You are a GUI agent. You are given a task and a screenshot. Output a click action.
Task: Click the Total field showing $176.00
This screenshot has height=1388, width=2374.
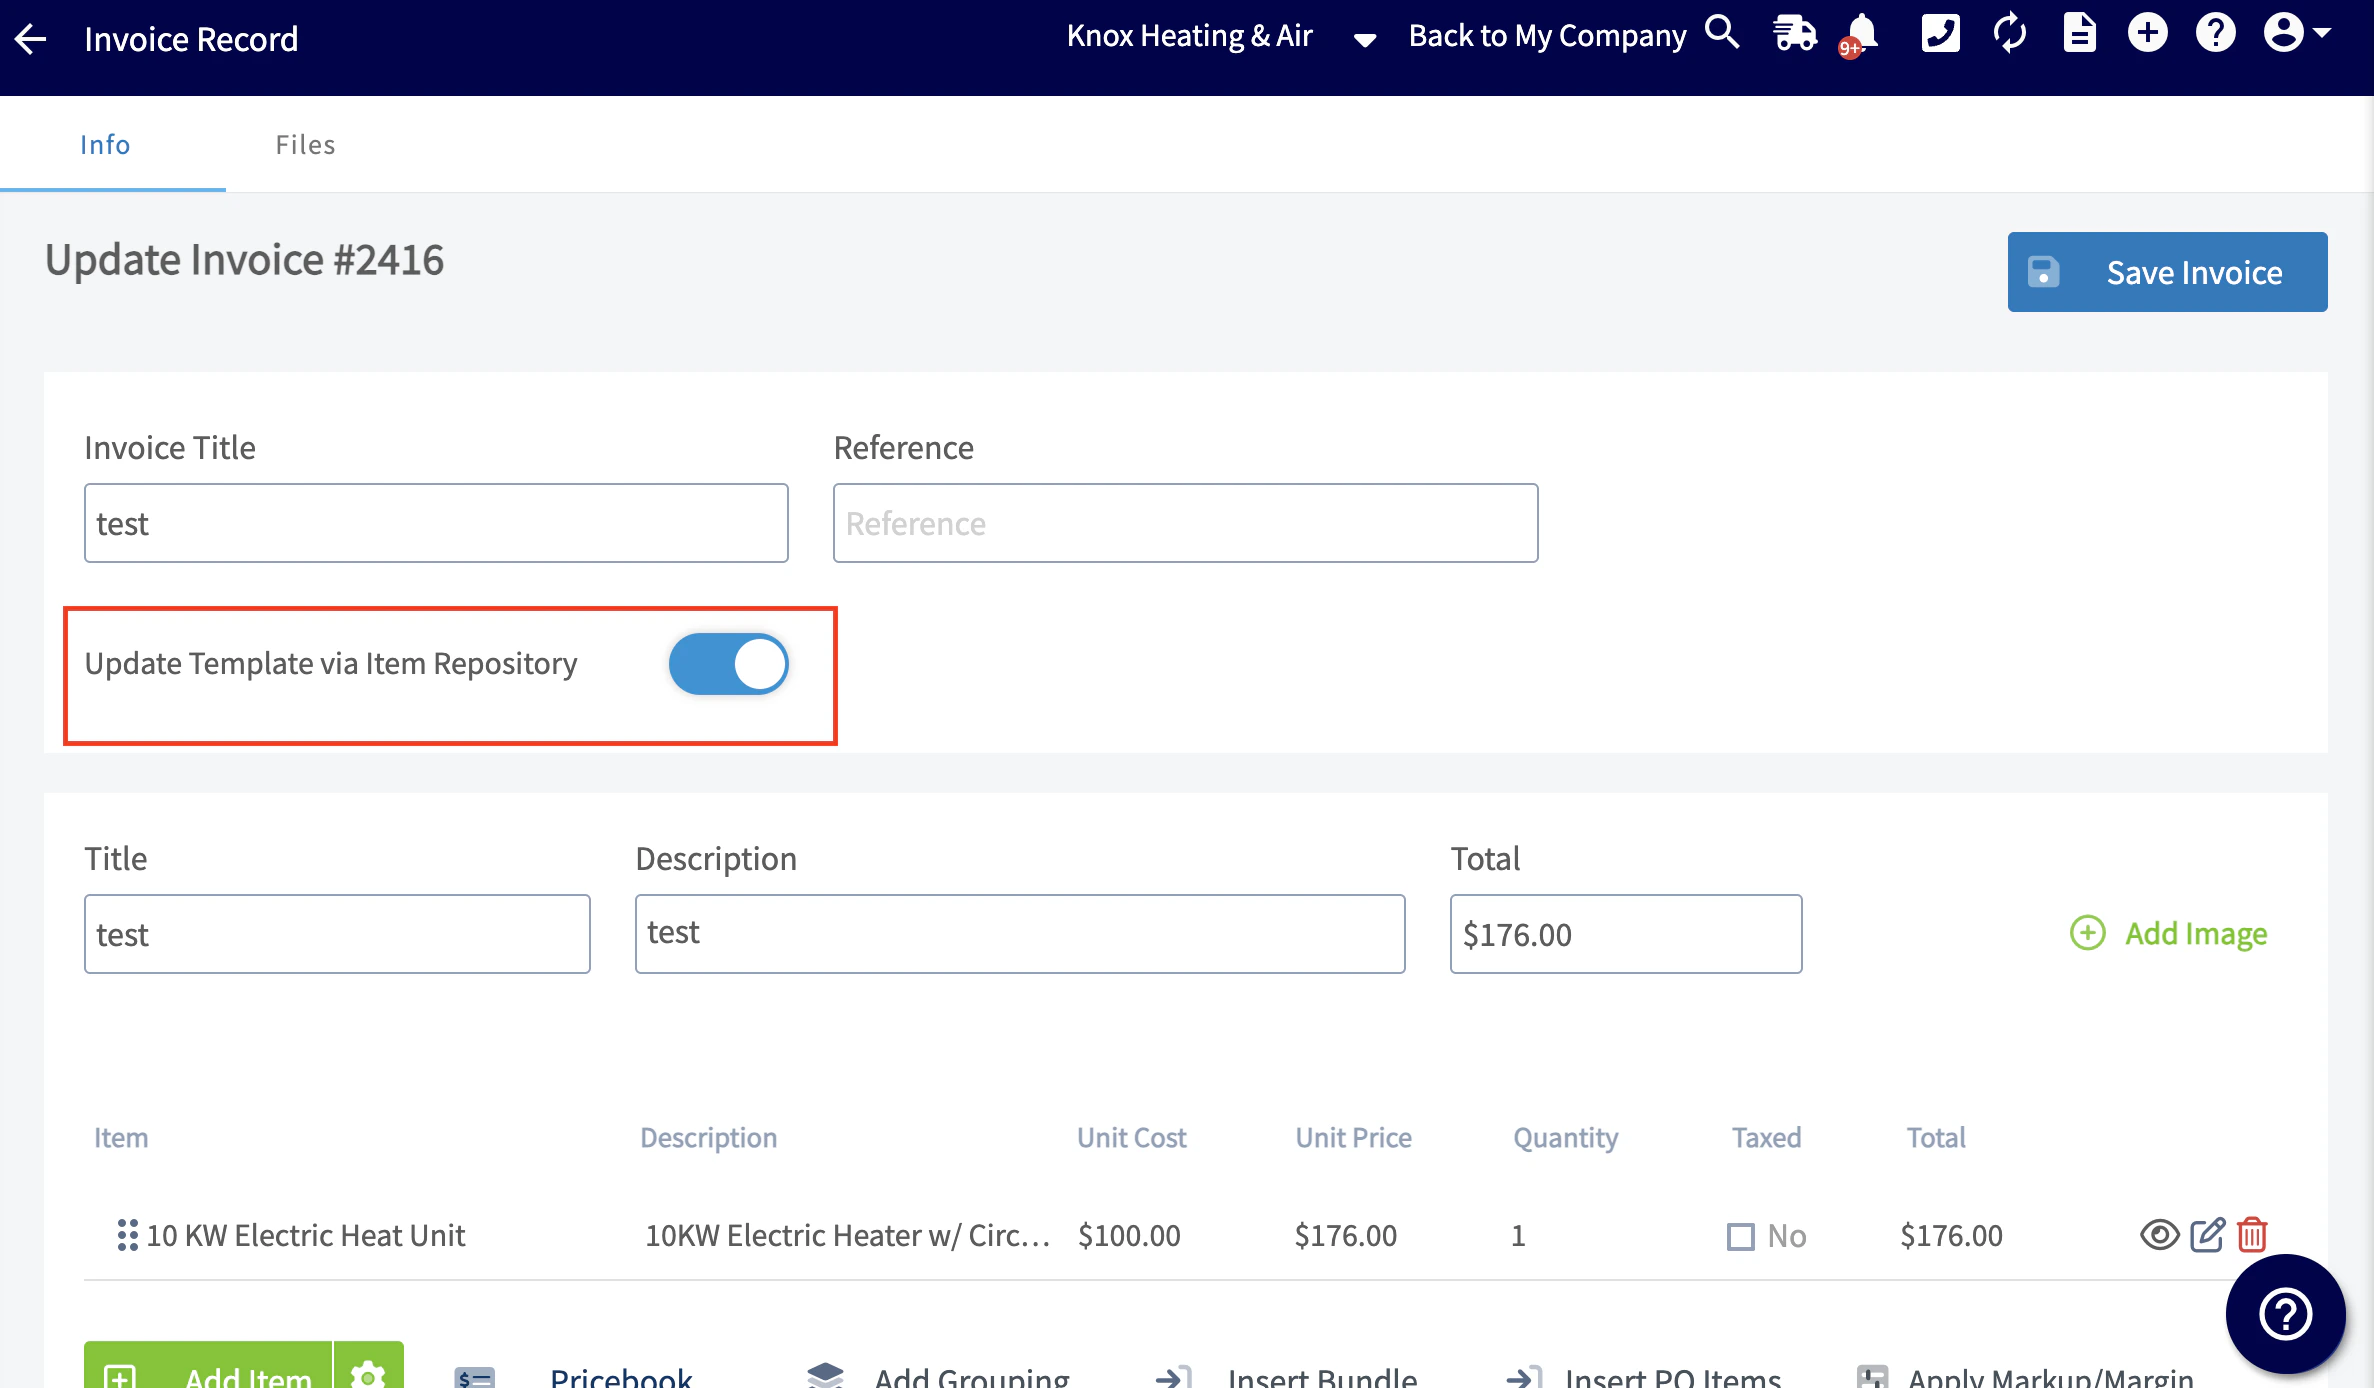point(1626,934)
